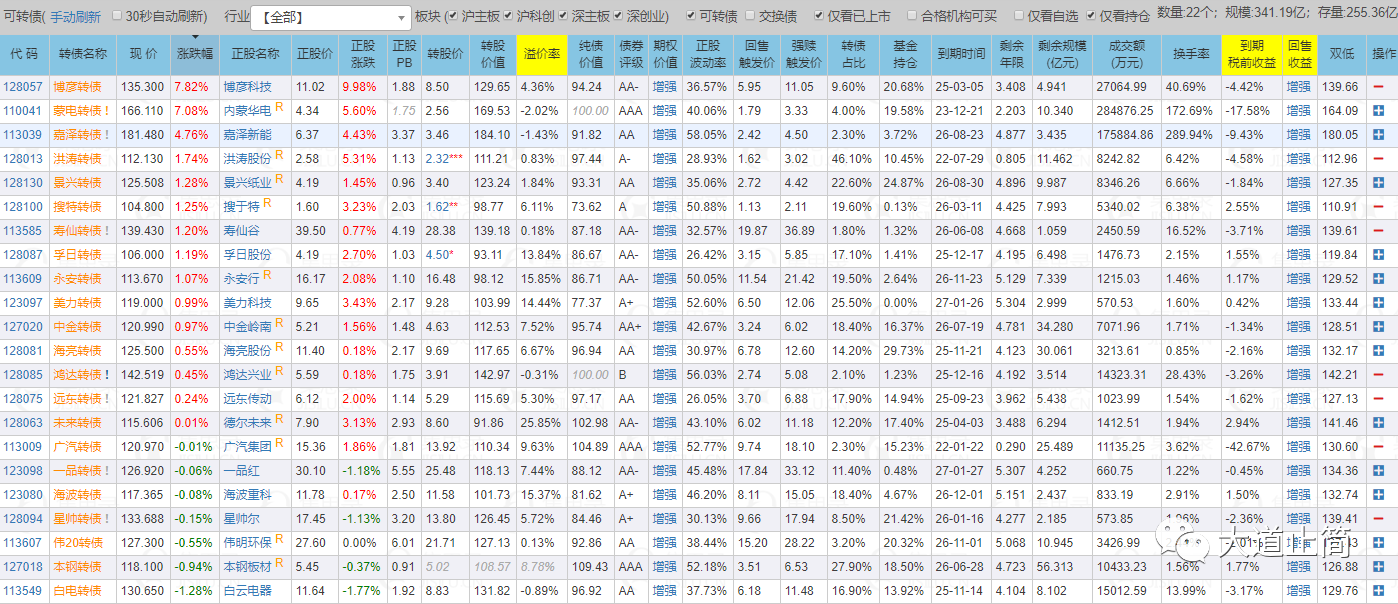
Task: Click the plus icon in 嘉泽转债 row
Action: click(x=1379, y=135)
